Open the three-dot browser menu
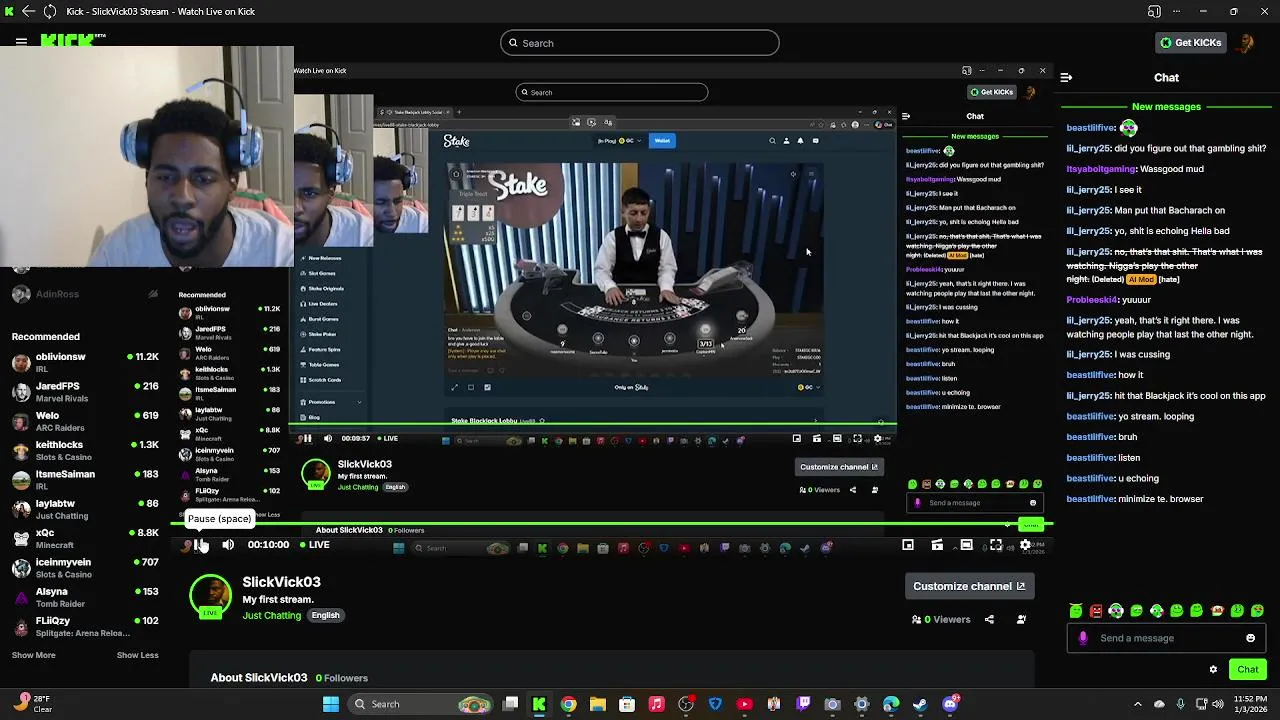 click(x=1177, y=12)
